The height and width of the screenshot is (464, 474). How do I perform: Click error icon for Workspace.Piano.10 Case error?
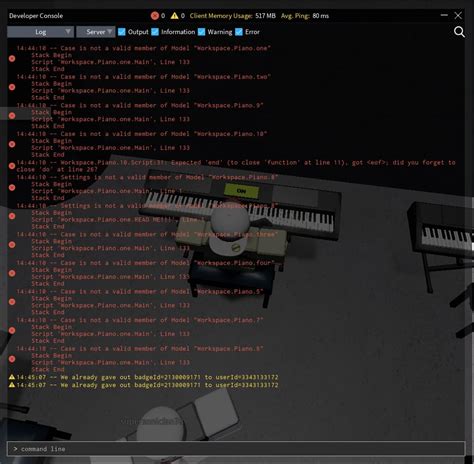12,144
